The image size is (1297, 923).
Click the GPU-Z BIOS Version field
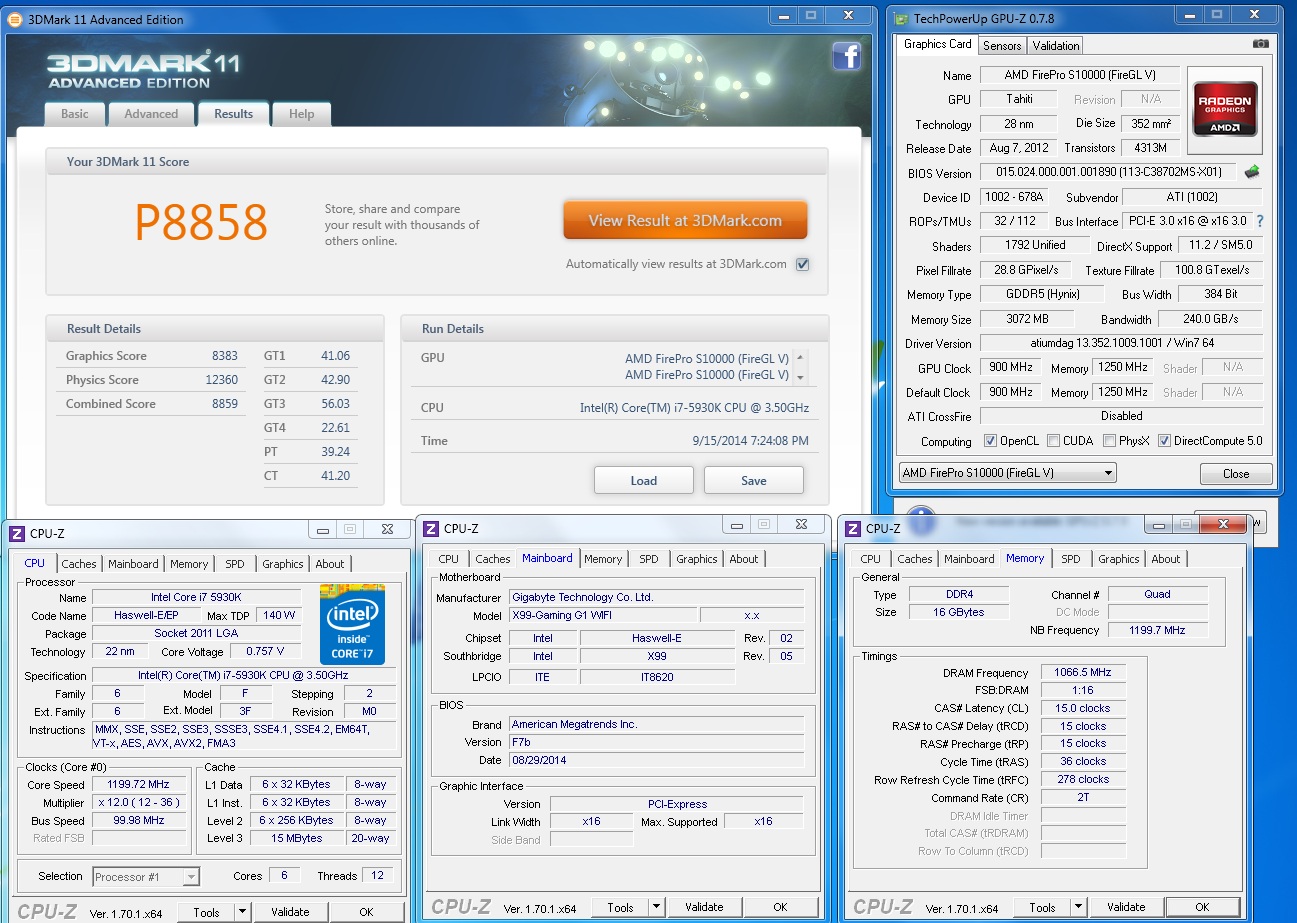pos(1107,172)
